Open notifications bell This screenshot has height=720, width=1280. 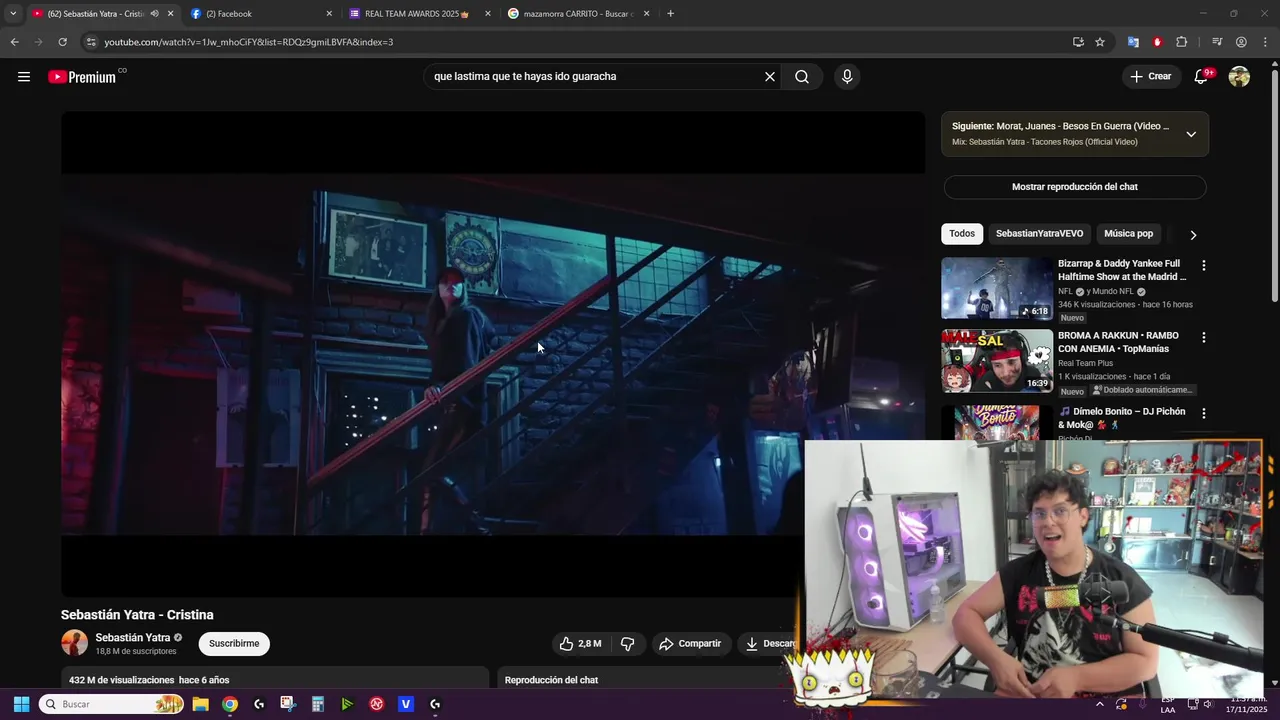(x=1201, y=77)
